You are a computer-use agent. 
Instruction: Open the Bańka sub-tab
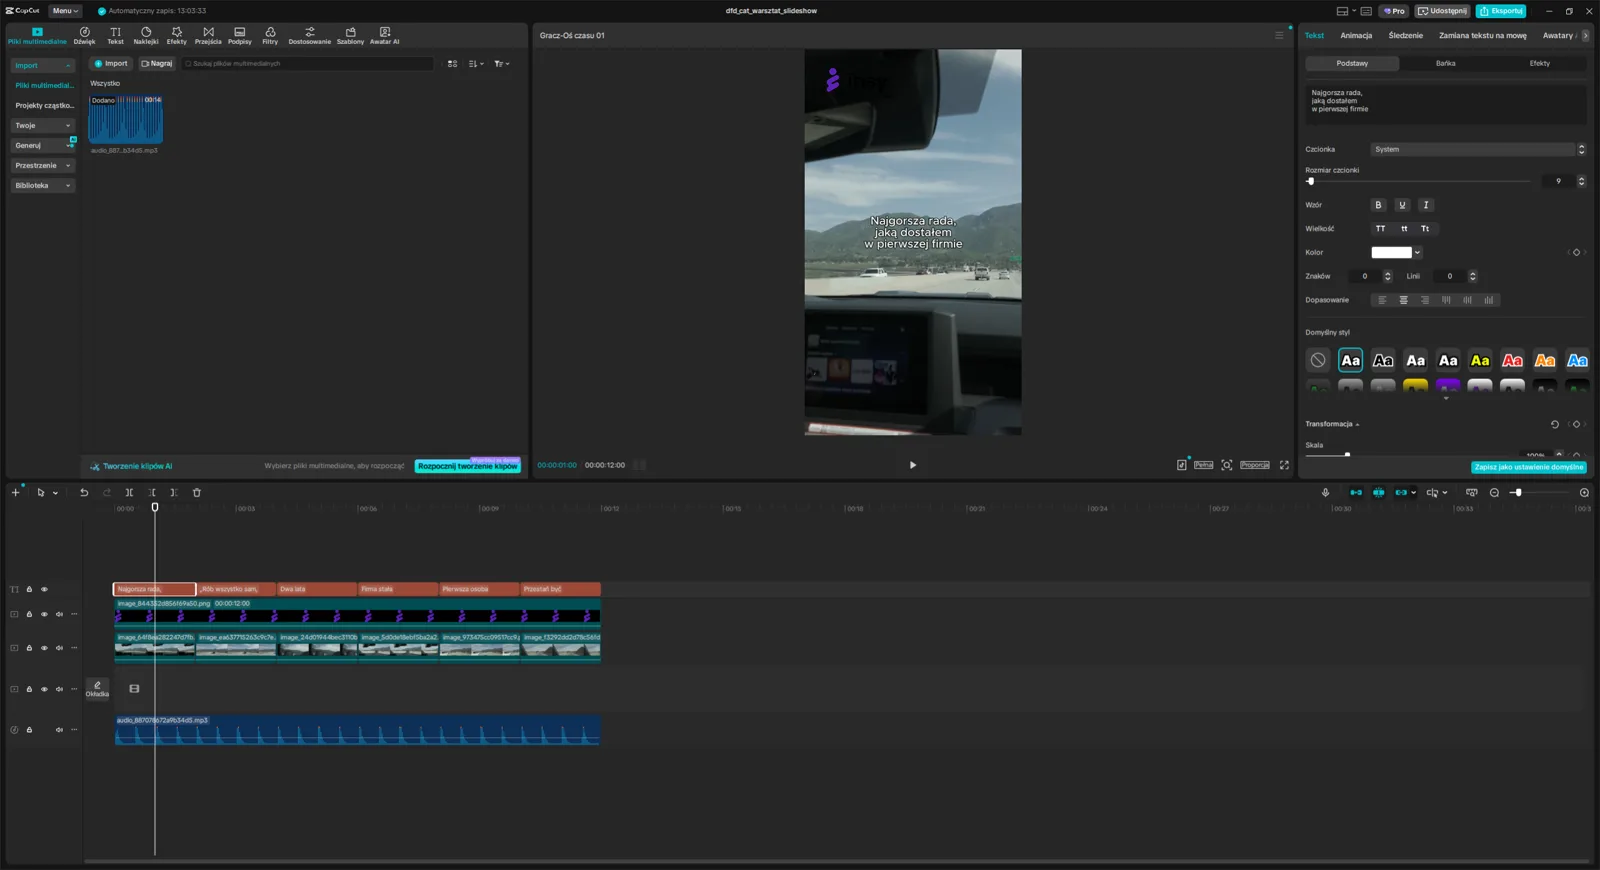pos(1445,63)
